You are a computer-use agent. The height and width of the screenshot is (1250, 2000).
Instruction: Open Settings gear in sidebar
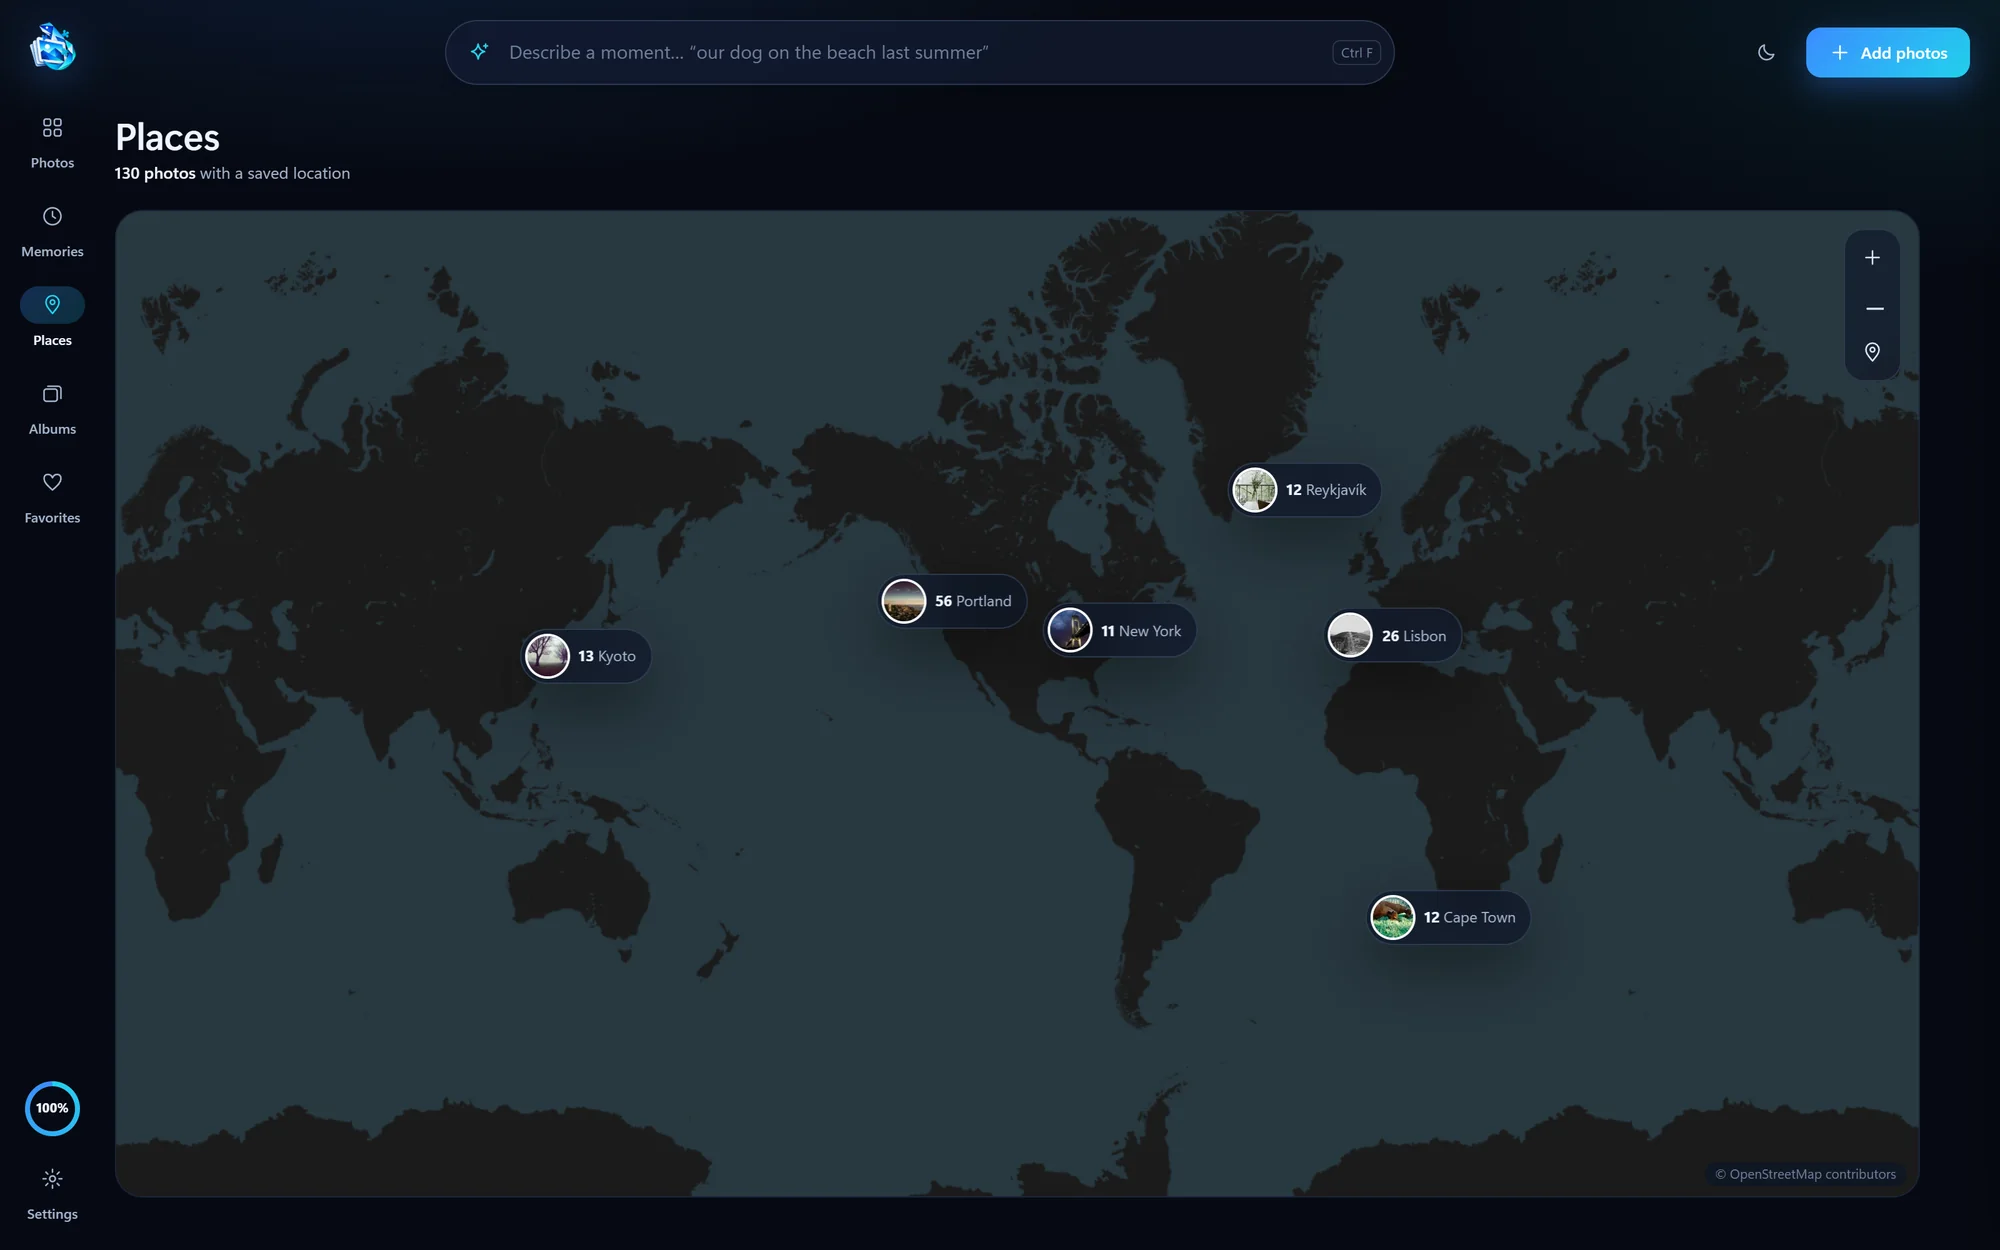[x=52, y=1194]
